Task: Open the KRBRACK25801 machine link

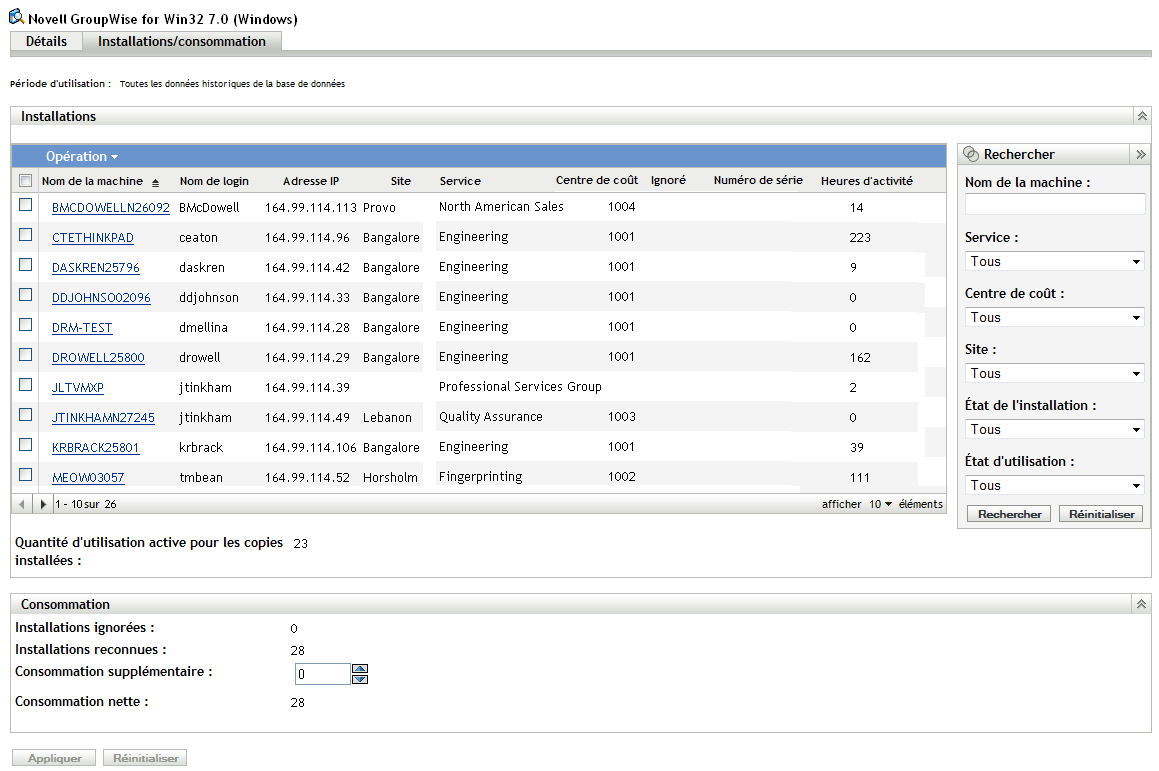Action: 95,448
